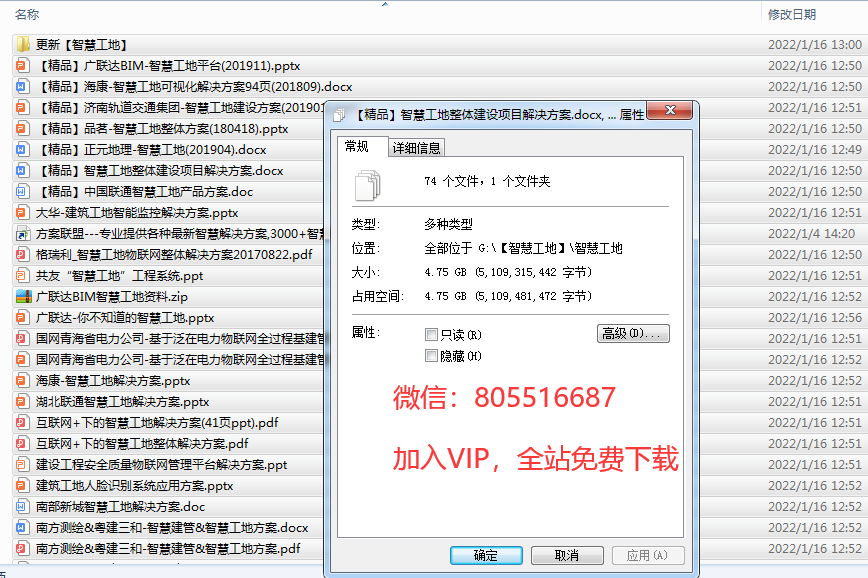868x578 pixels.
Task: Click the 应用(A) button
Action: tap(648, 555)
